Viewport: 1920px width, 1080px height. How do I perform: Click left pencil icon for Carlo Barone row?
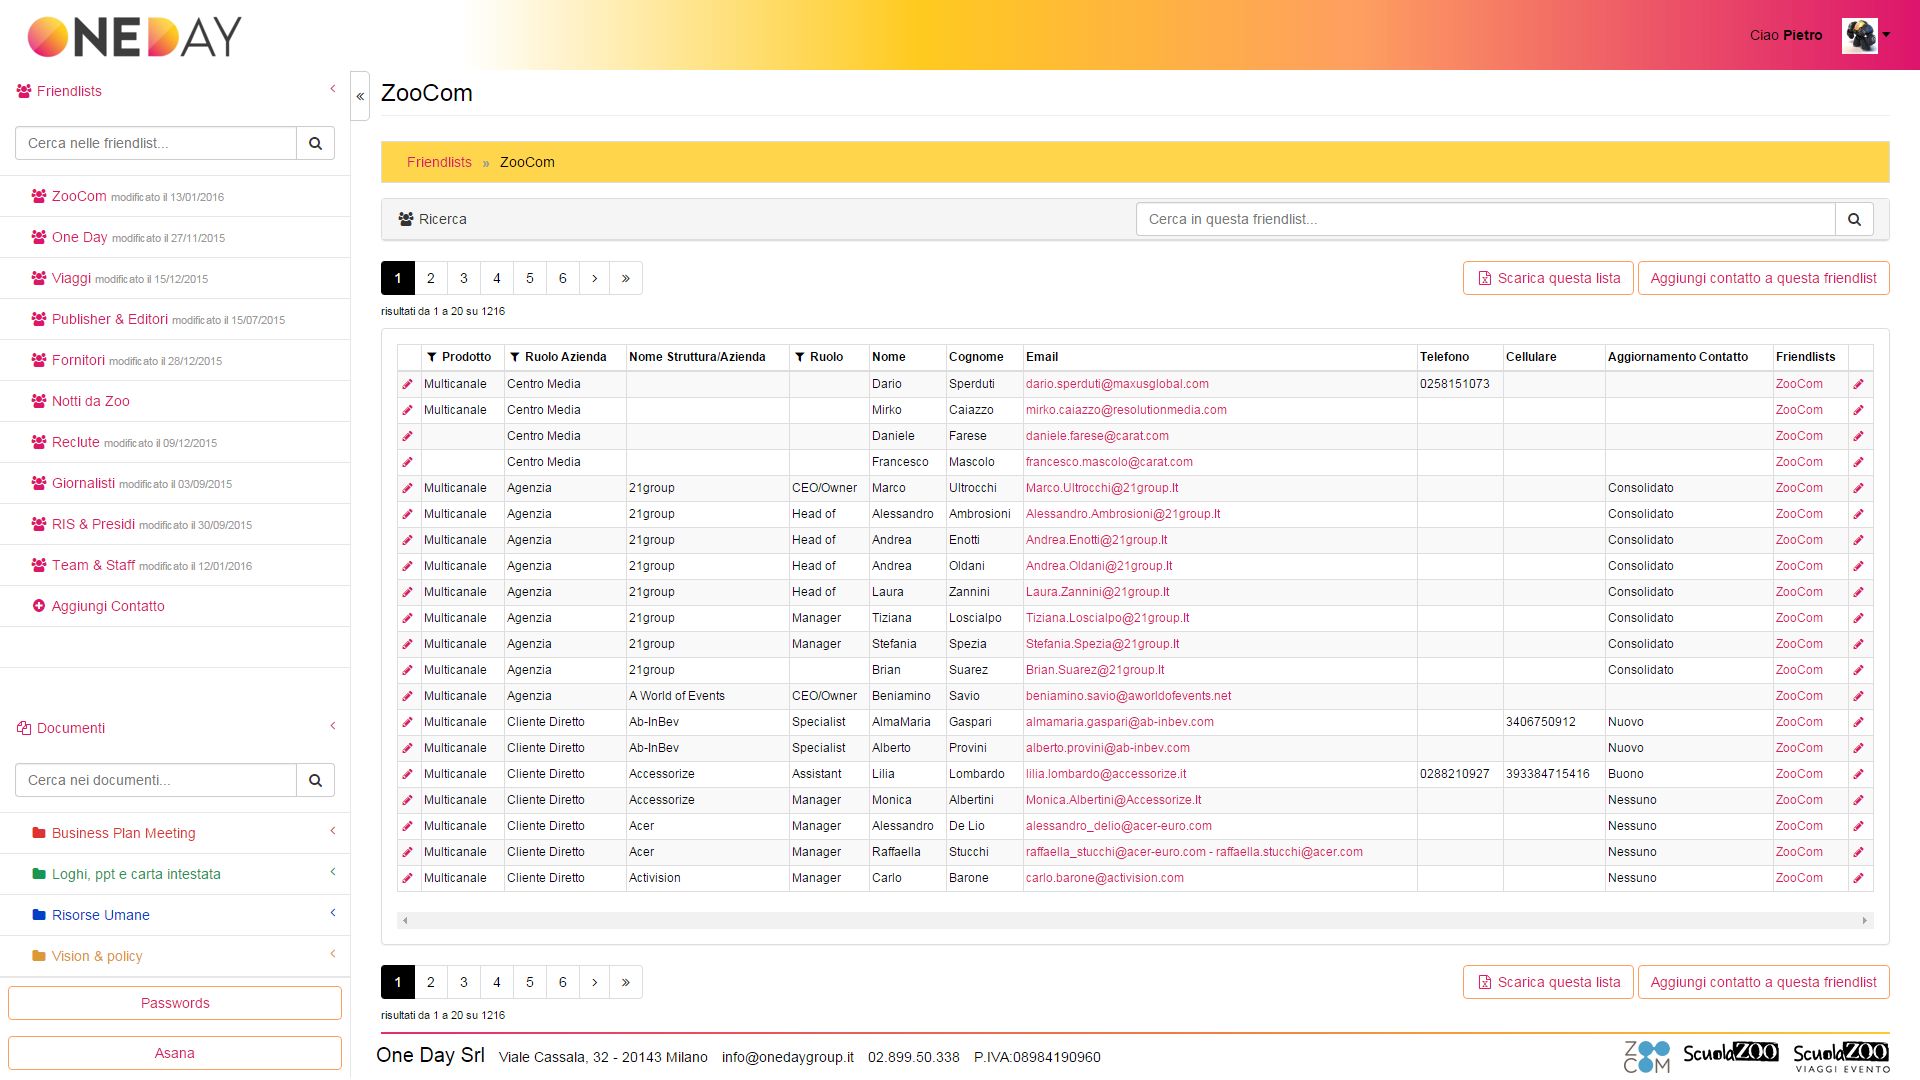click(x=407, y=878)
